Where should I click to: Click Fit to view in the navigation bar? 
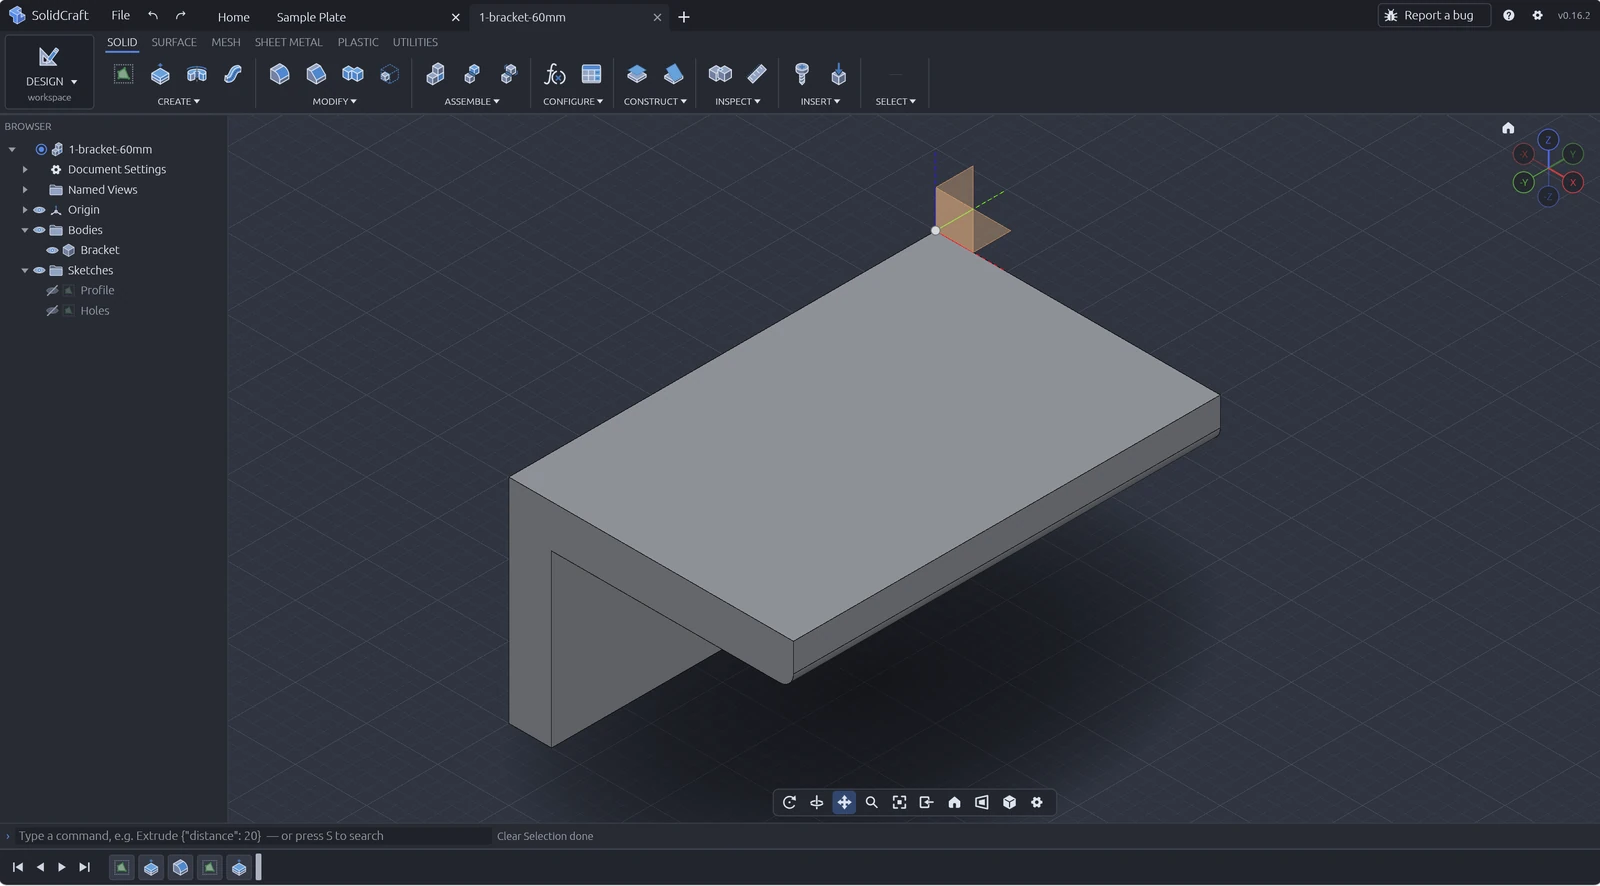pos(900,803)
